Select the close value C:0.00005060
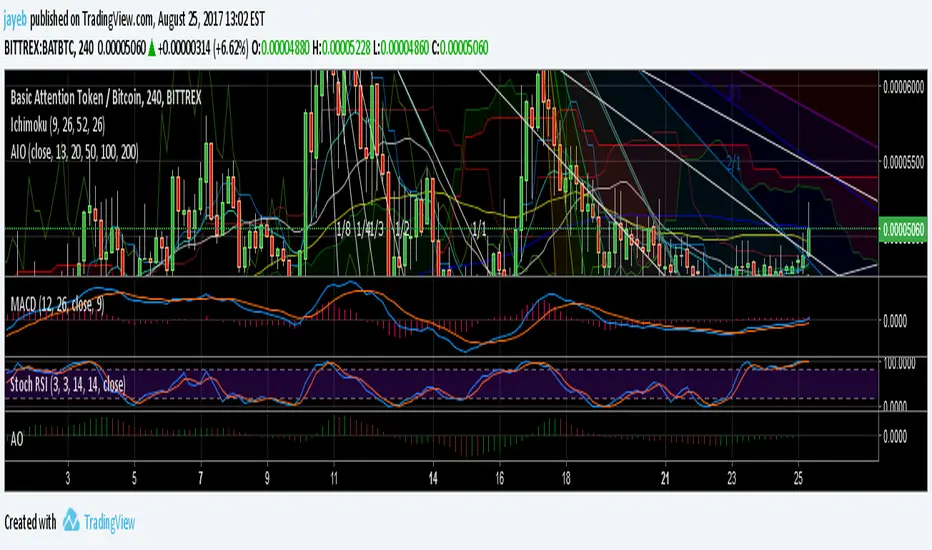Image resolution: width=932 pixels, height=550 pixels. (x=459, y=48)
